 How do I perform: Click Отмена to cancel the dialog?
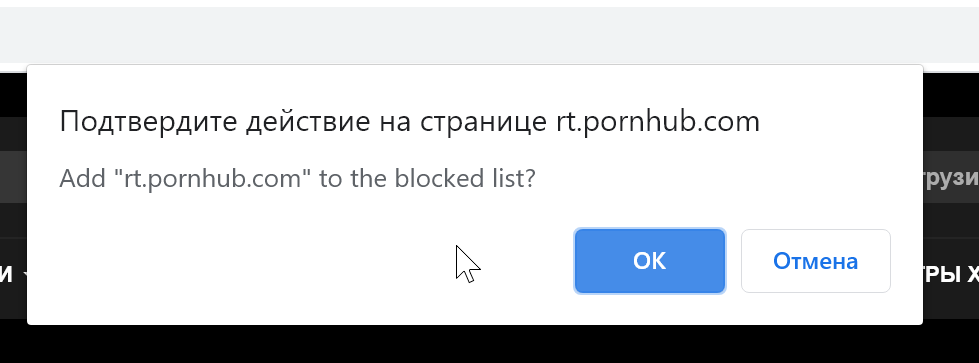tap(815, 261)
